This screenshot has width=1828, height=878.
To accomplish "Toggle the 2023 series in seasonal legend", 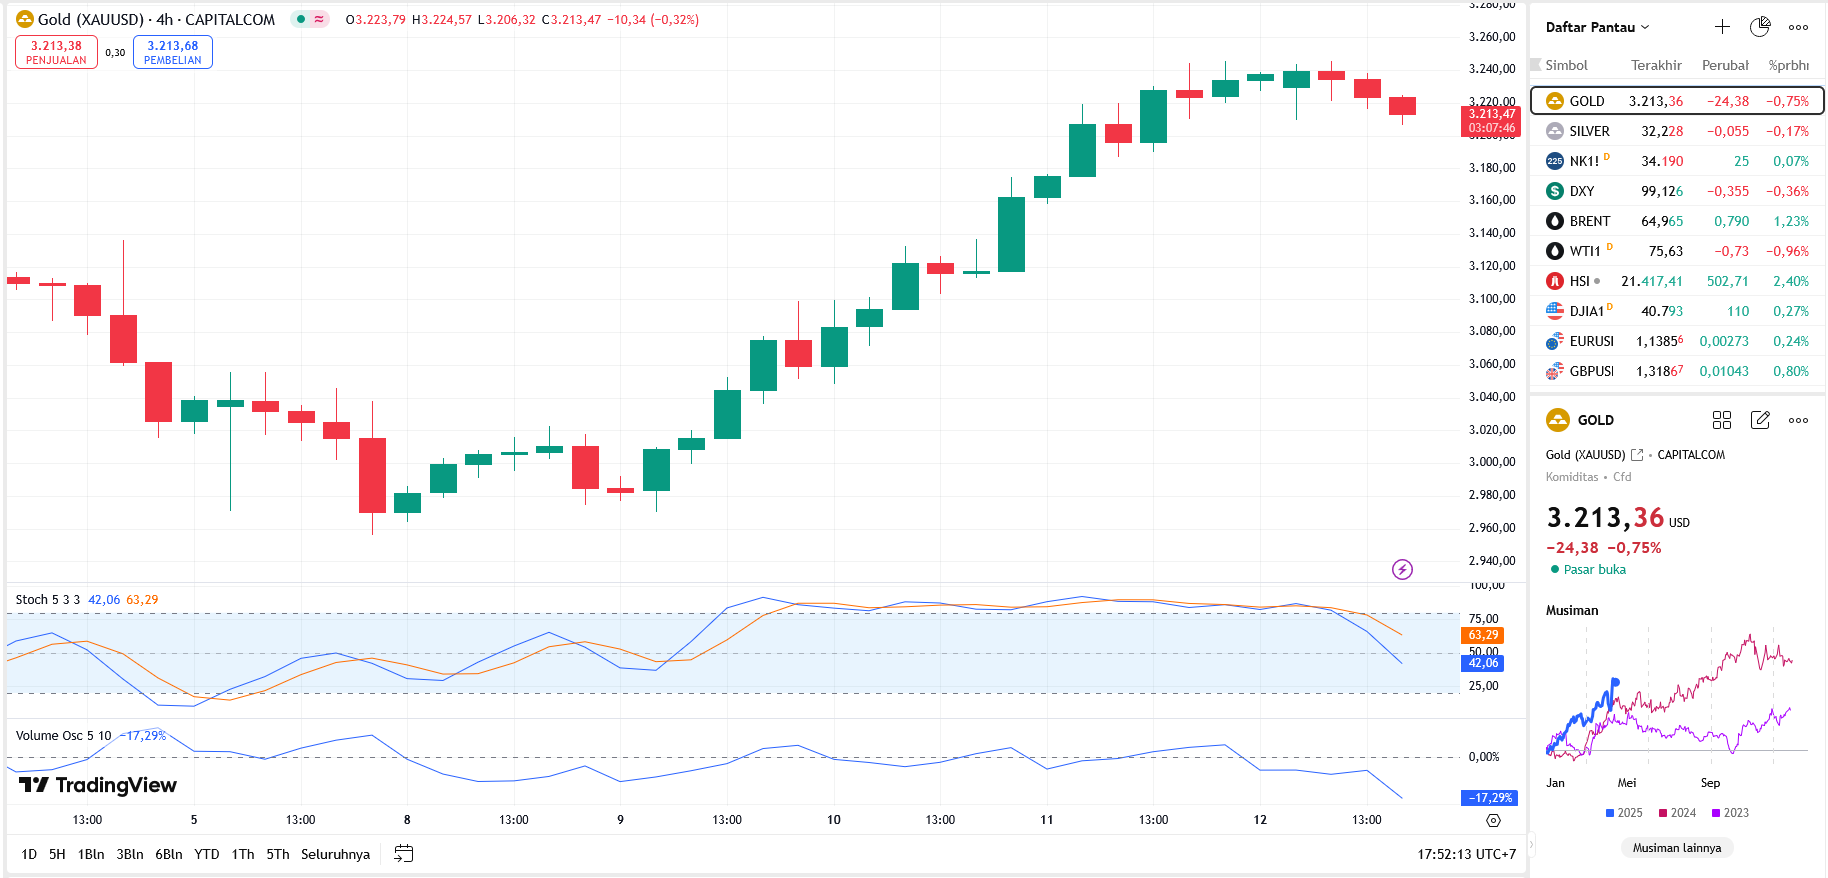I will [x=1730, y=813].
